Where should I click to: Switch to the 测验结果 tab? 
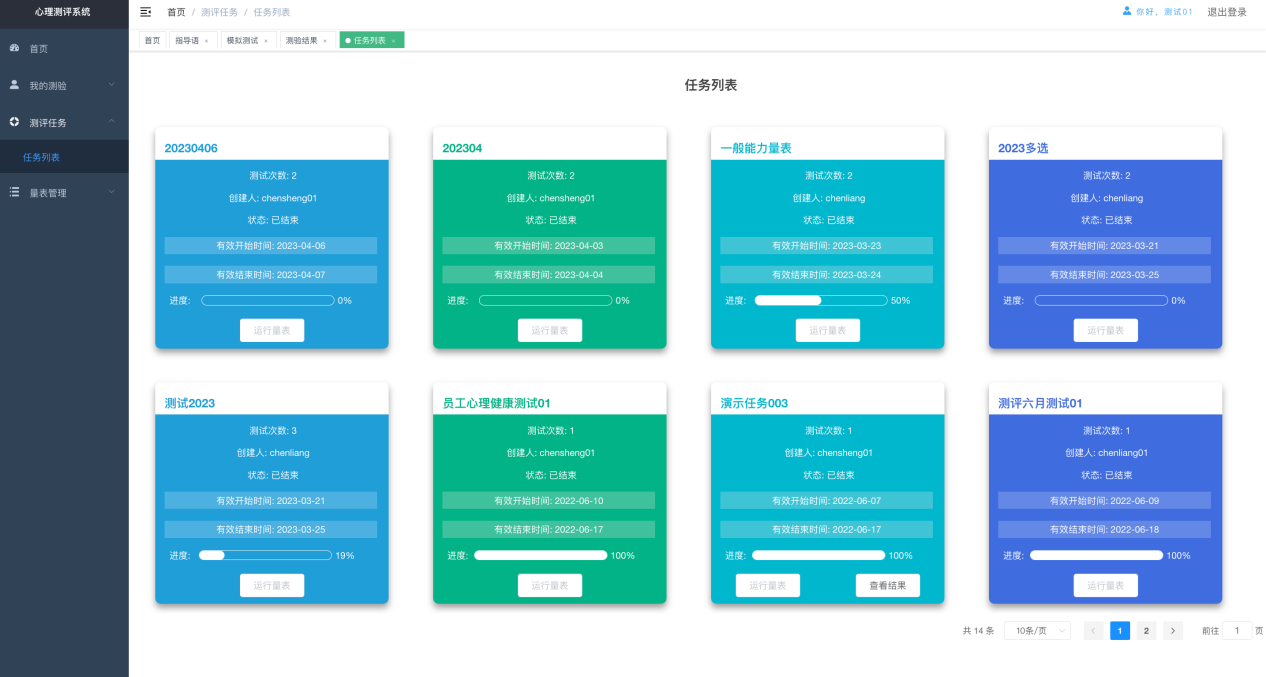pyautogui.click(x=301, y=41)
